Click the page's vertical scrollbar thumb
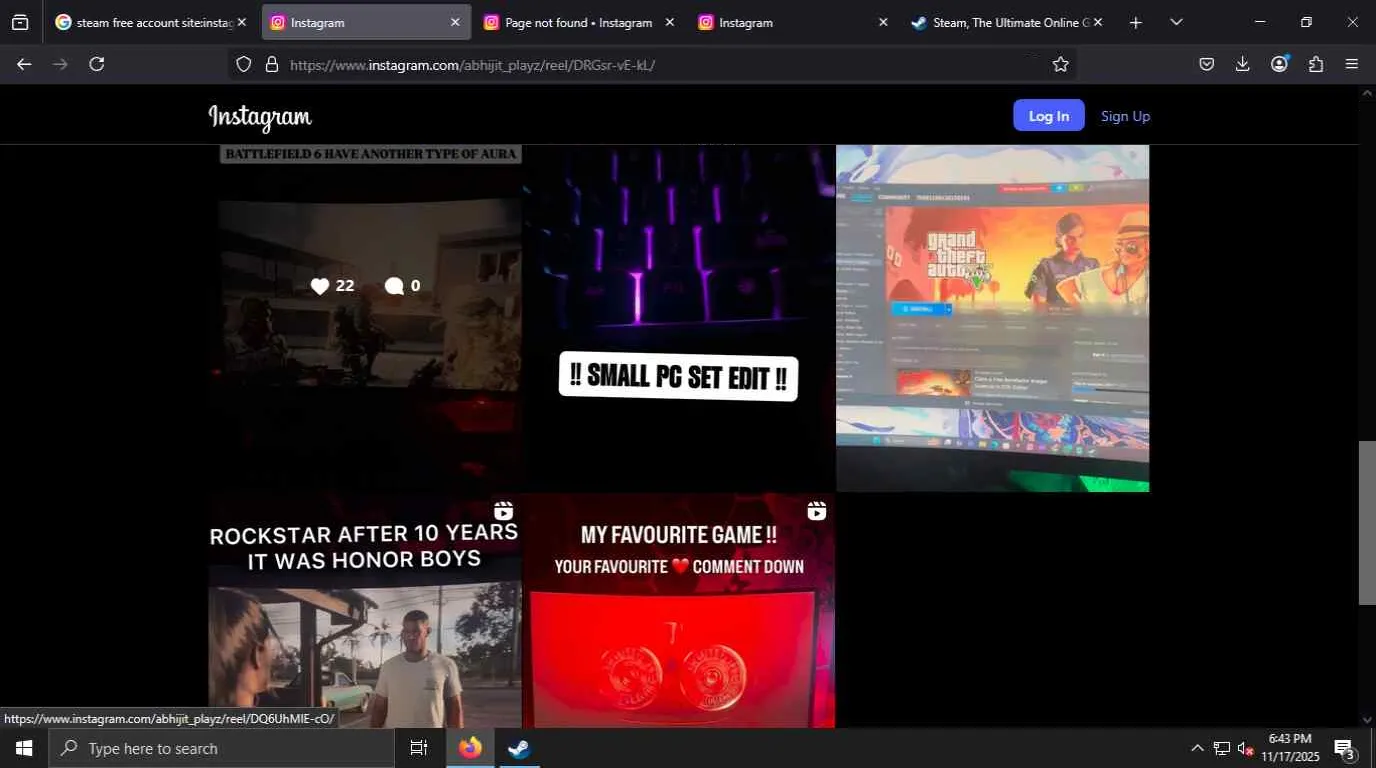Screen dimensions: 1376x768 [x=1367, y=523]
